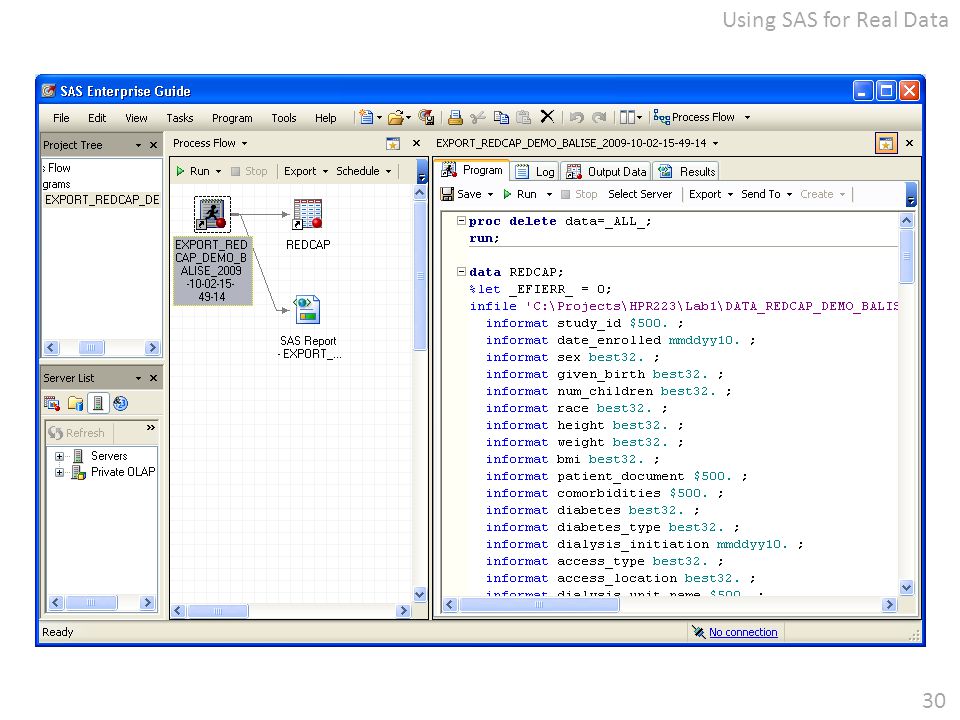Click the highlighted starred window icon at top right
The height and width of the screenshot is (720, 960).
click(x=886, y=143)
